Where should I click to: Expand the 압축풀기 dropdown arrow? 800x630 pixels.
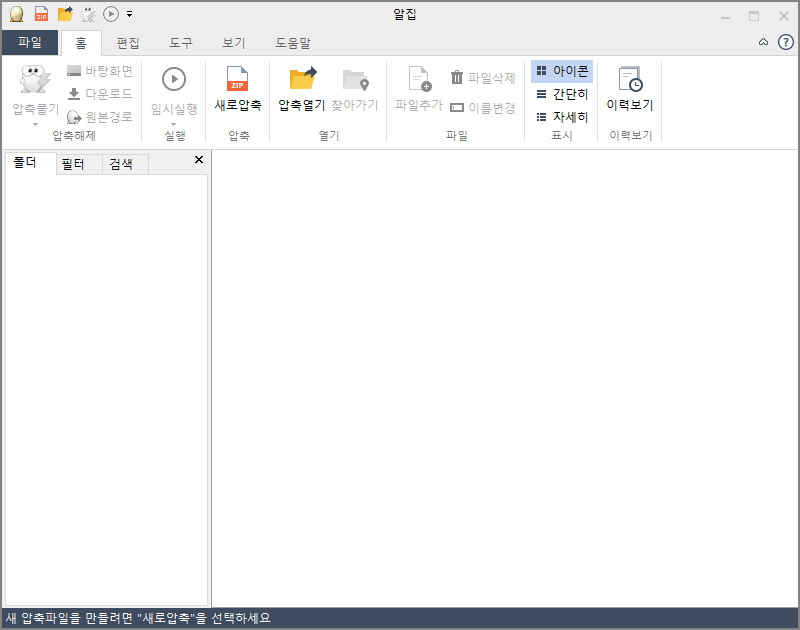pyautogui.click(x=35, y=124)
